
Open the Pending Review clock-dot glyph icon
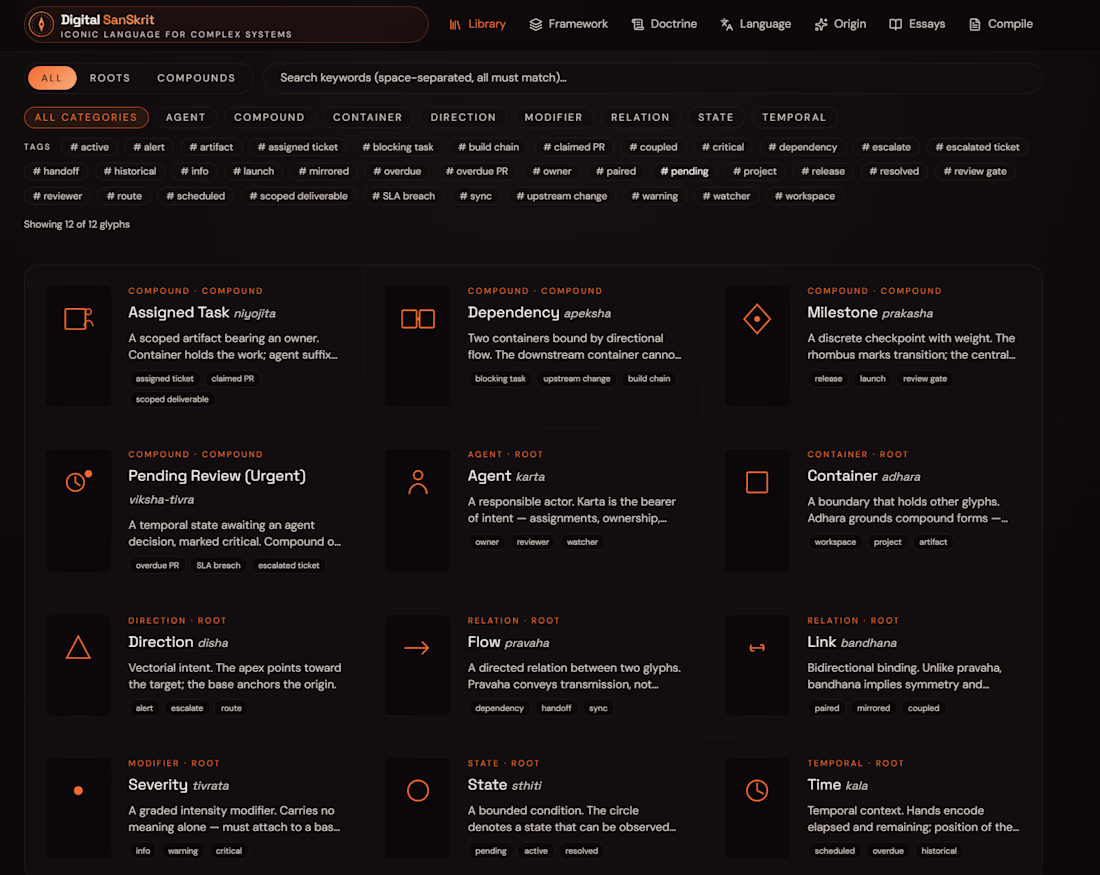pyautogui.click(x=79, y=481)
